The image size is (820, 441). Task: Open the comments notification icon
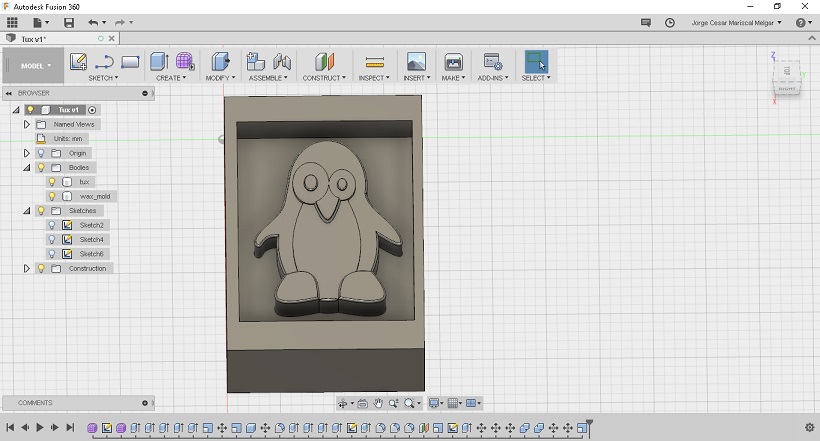[646, 22]
